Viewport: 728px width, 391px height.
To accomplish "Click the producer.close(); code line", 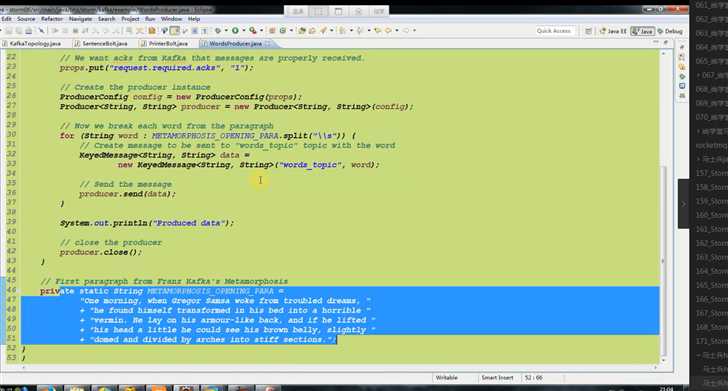I will click(100, 252).
